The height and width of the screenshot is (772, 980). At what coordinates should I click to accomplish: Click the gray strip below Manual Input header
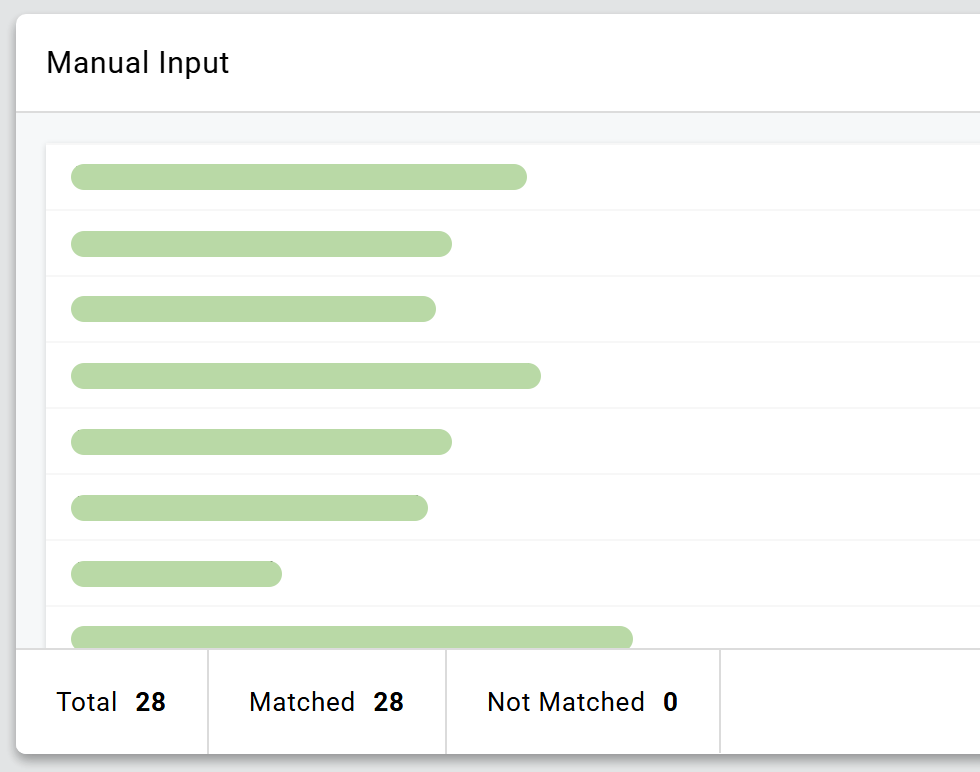click(x=500, y=128)
